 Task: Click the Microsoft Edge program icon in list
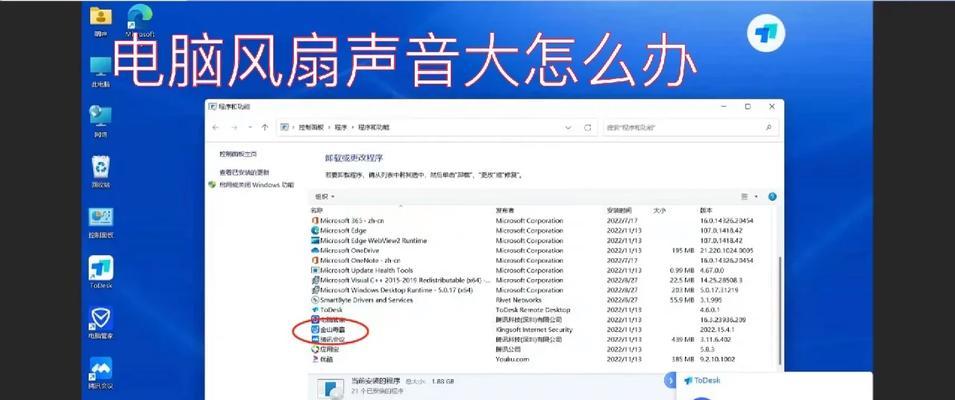click(315, 231)
